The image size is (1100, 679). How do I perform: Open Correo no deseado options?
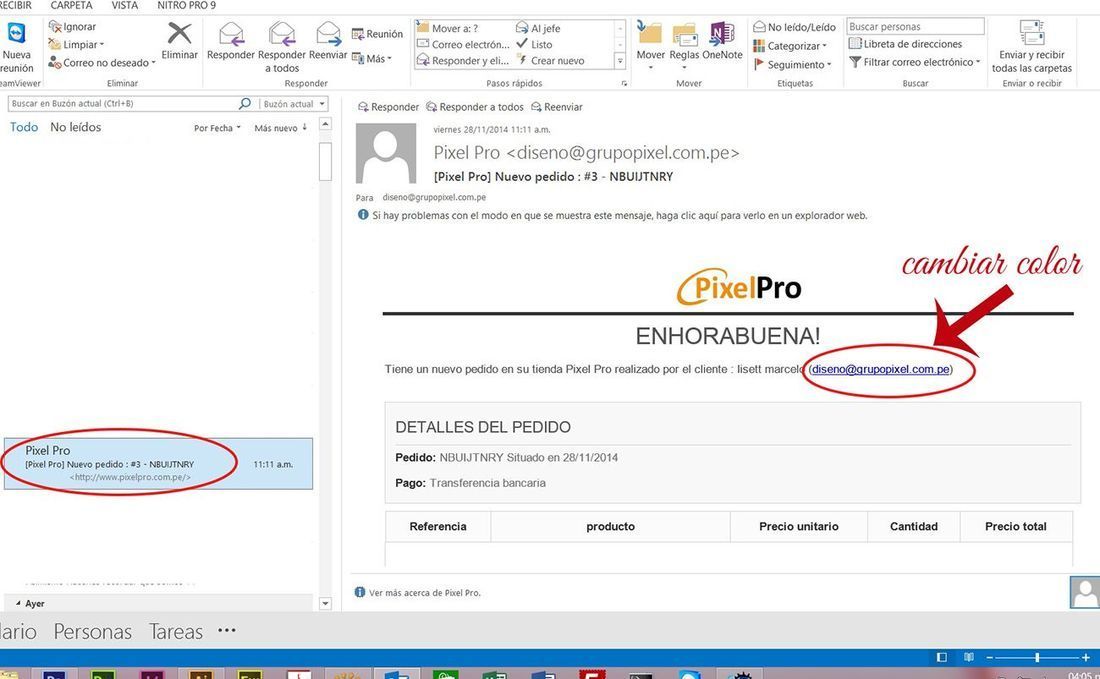102,62
